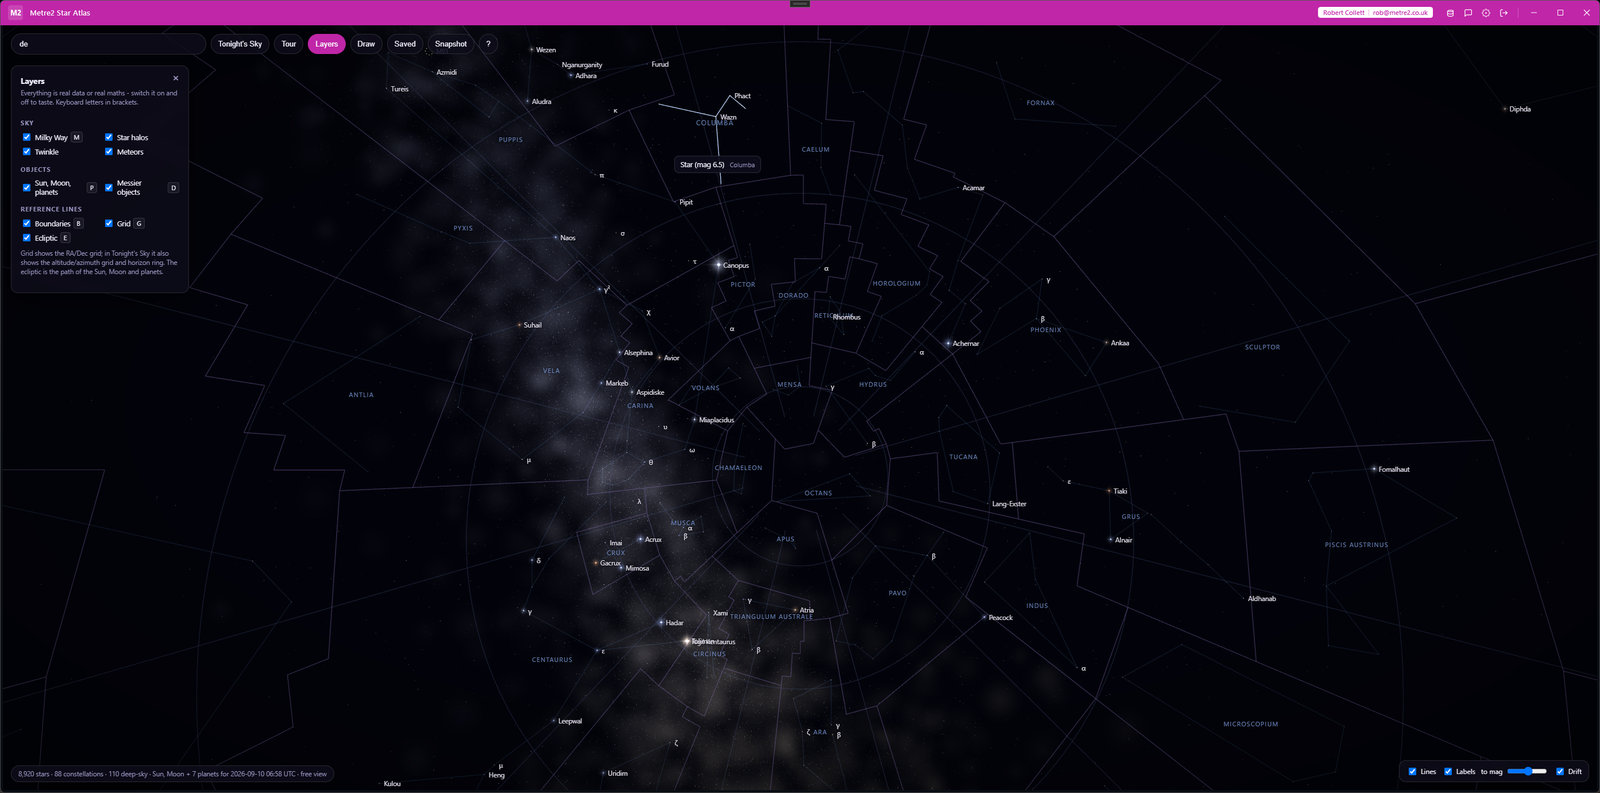The image size is (1600, 793).
Task: Click the Hadar star label
Action: [x=675, y=622]
